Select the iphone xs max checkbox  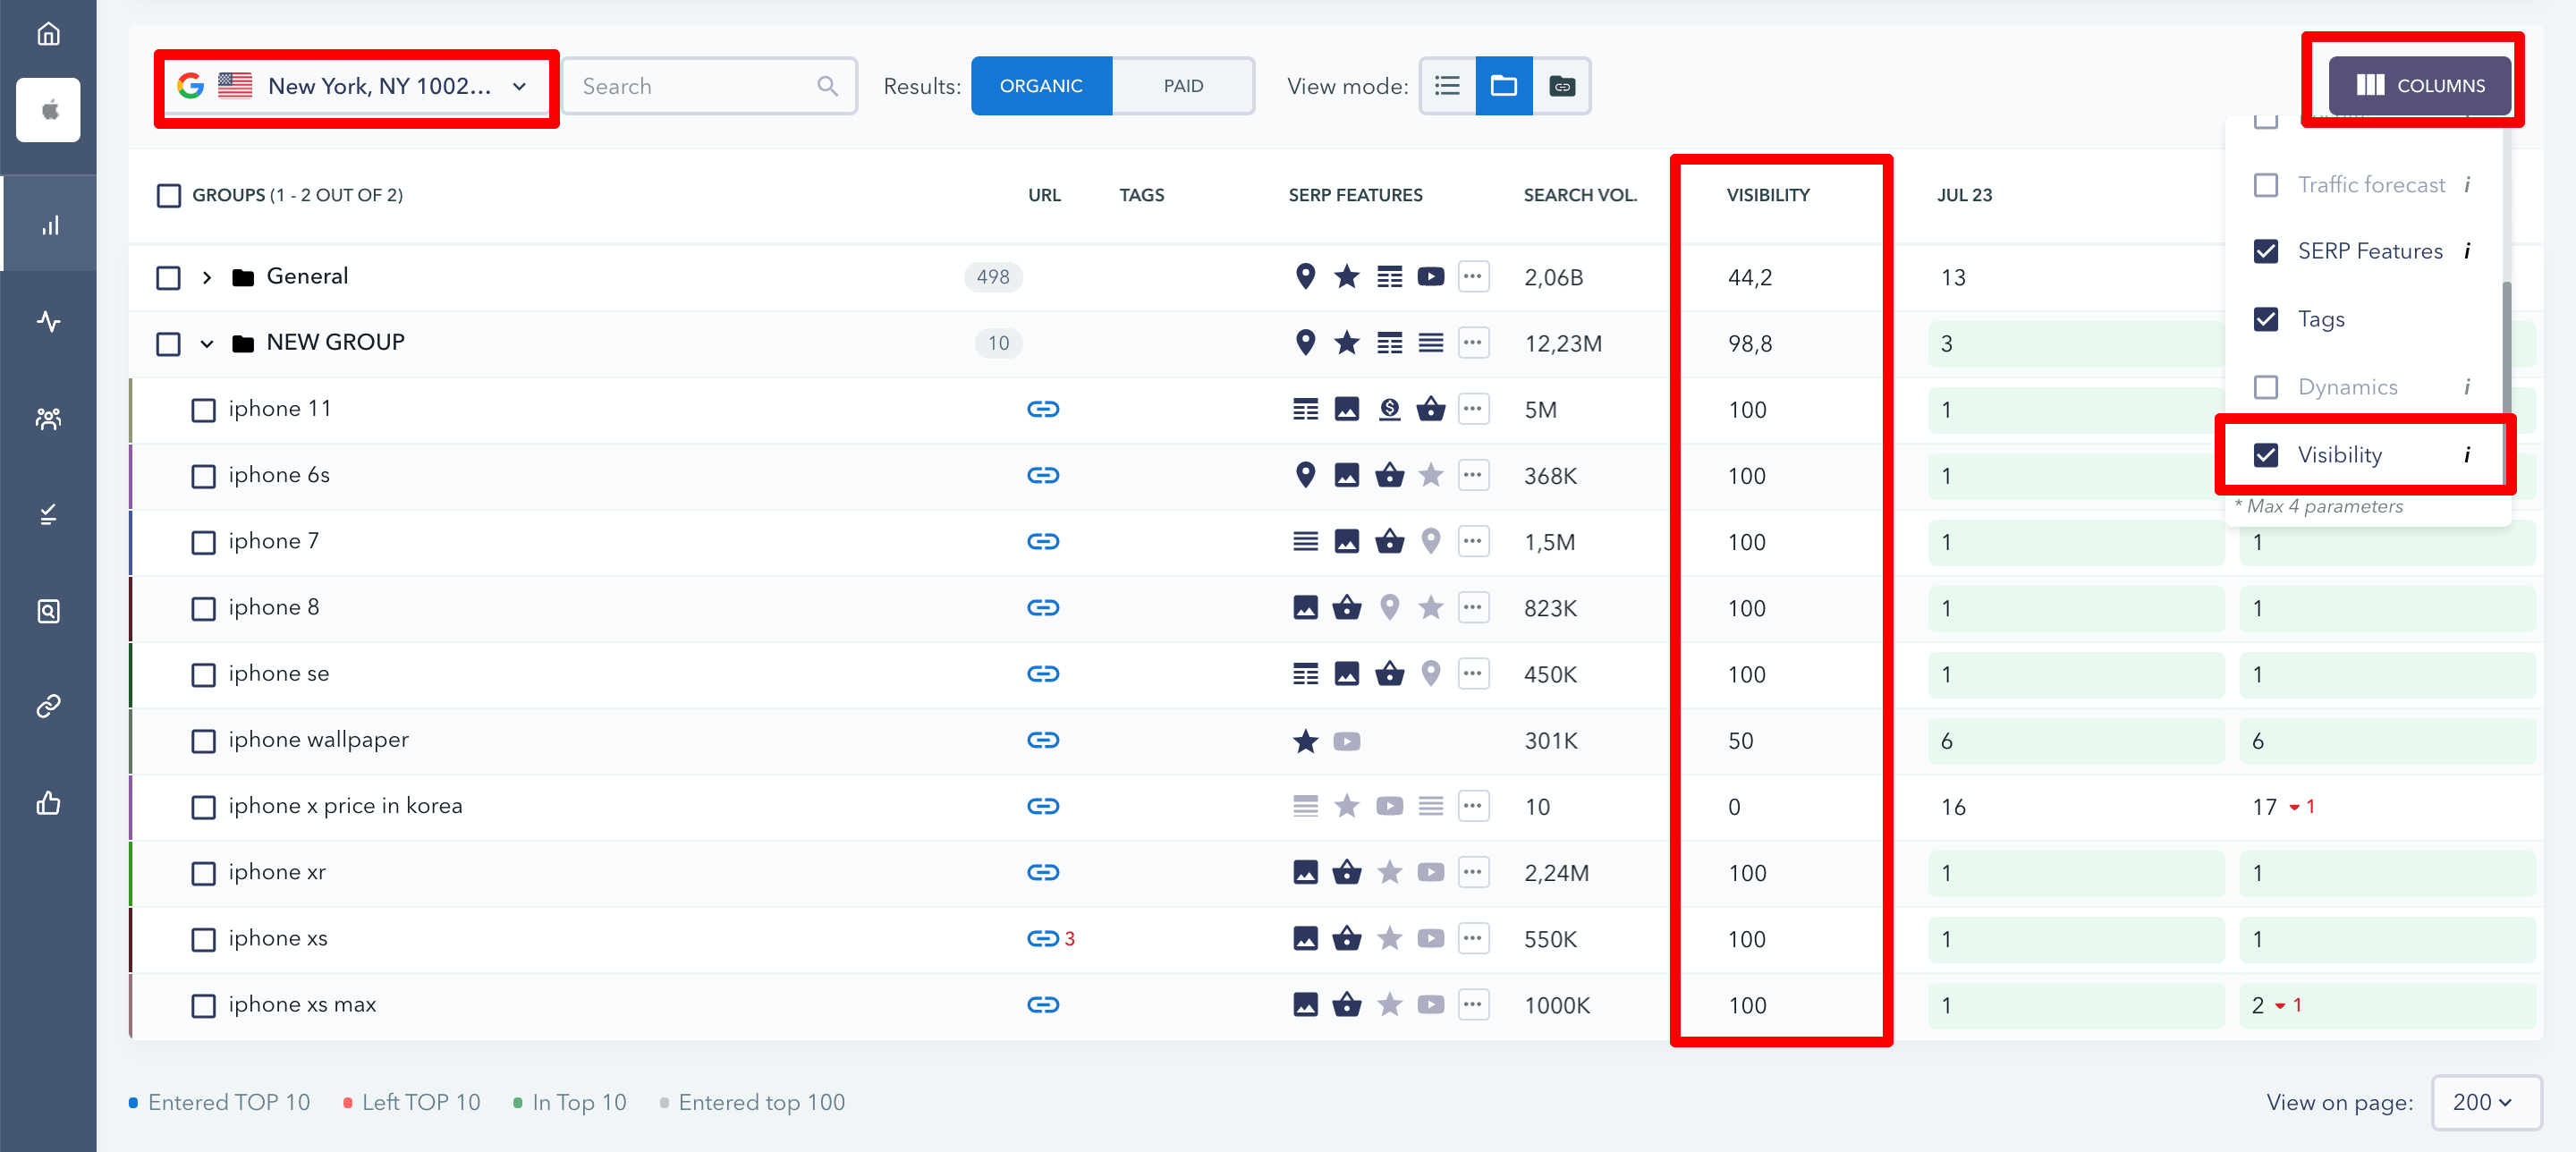point(203,1005)
